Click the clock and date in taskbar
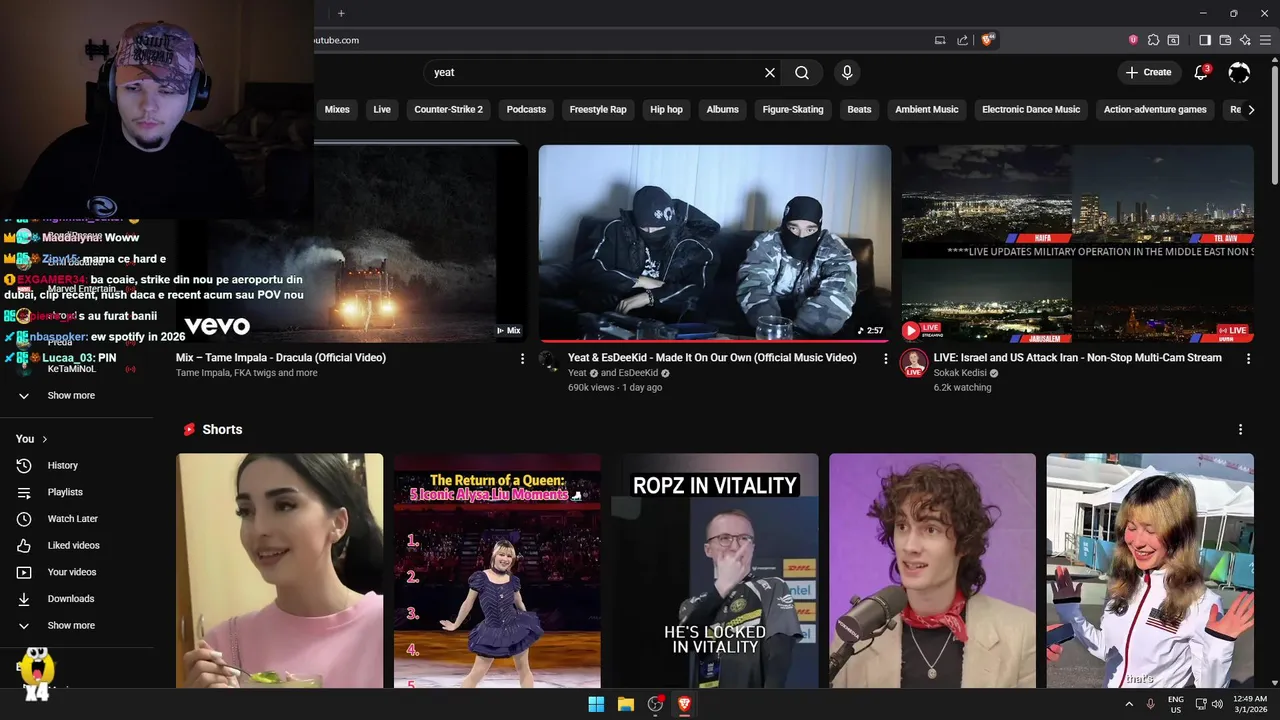The height and width of the screenshot is (720, 1280). coord(1250,704)
